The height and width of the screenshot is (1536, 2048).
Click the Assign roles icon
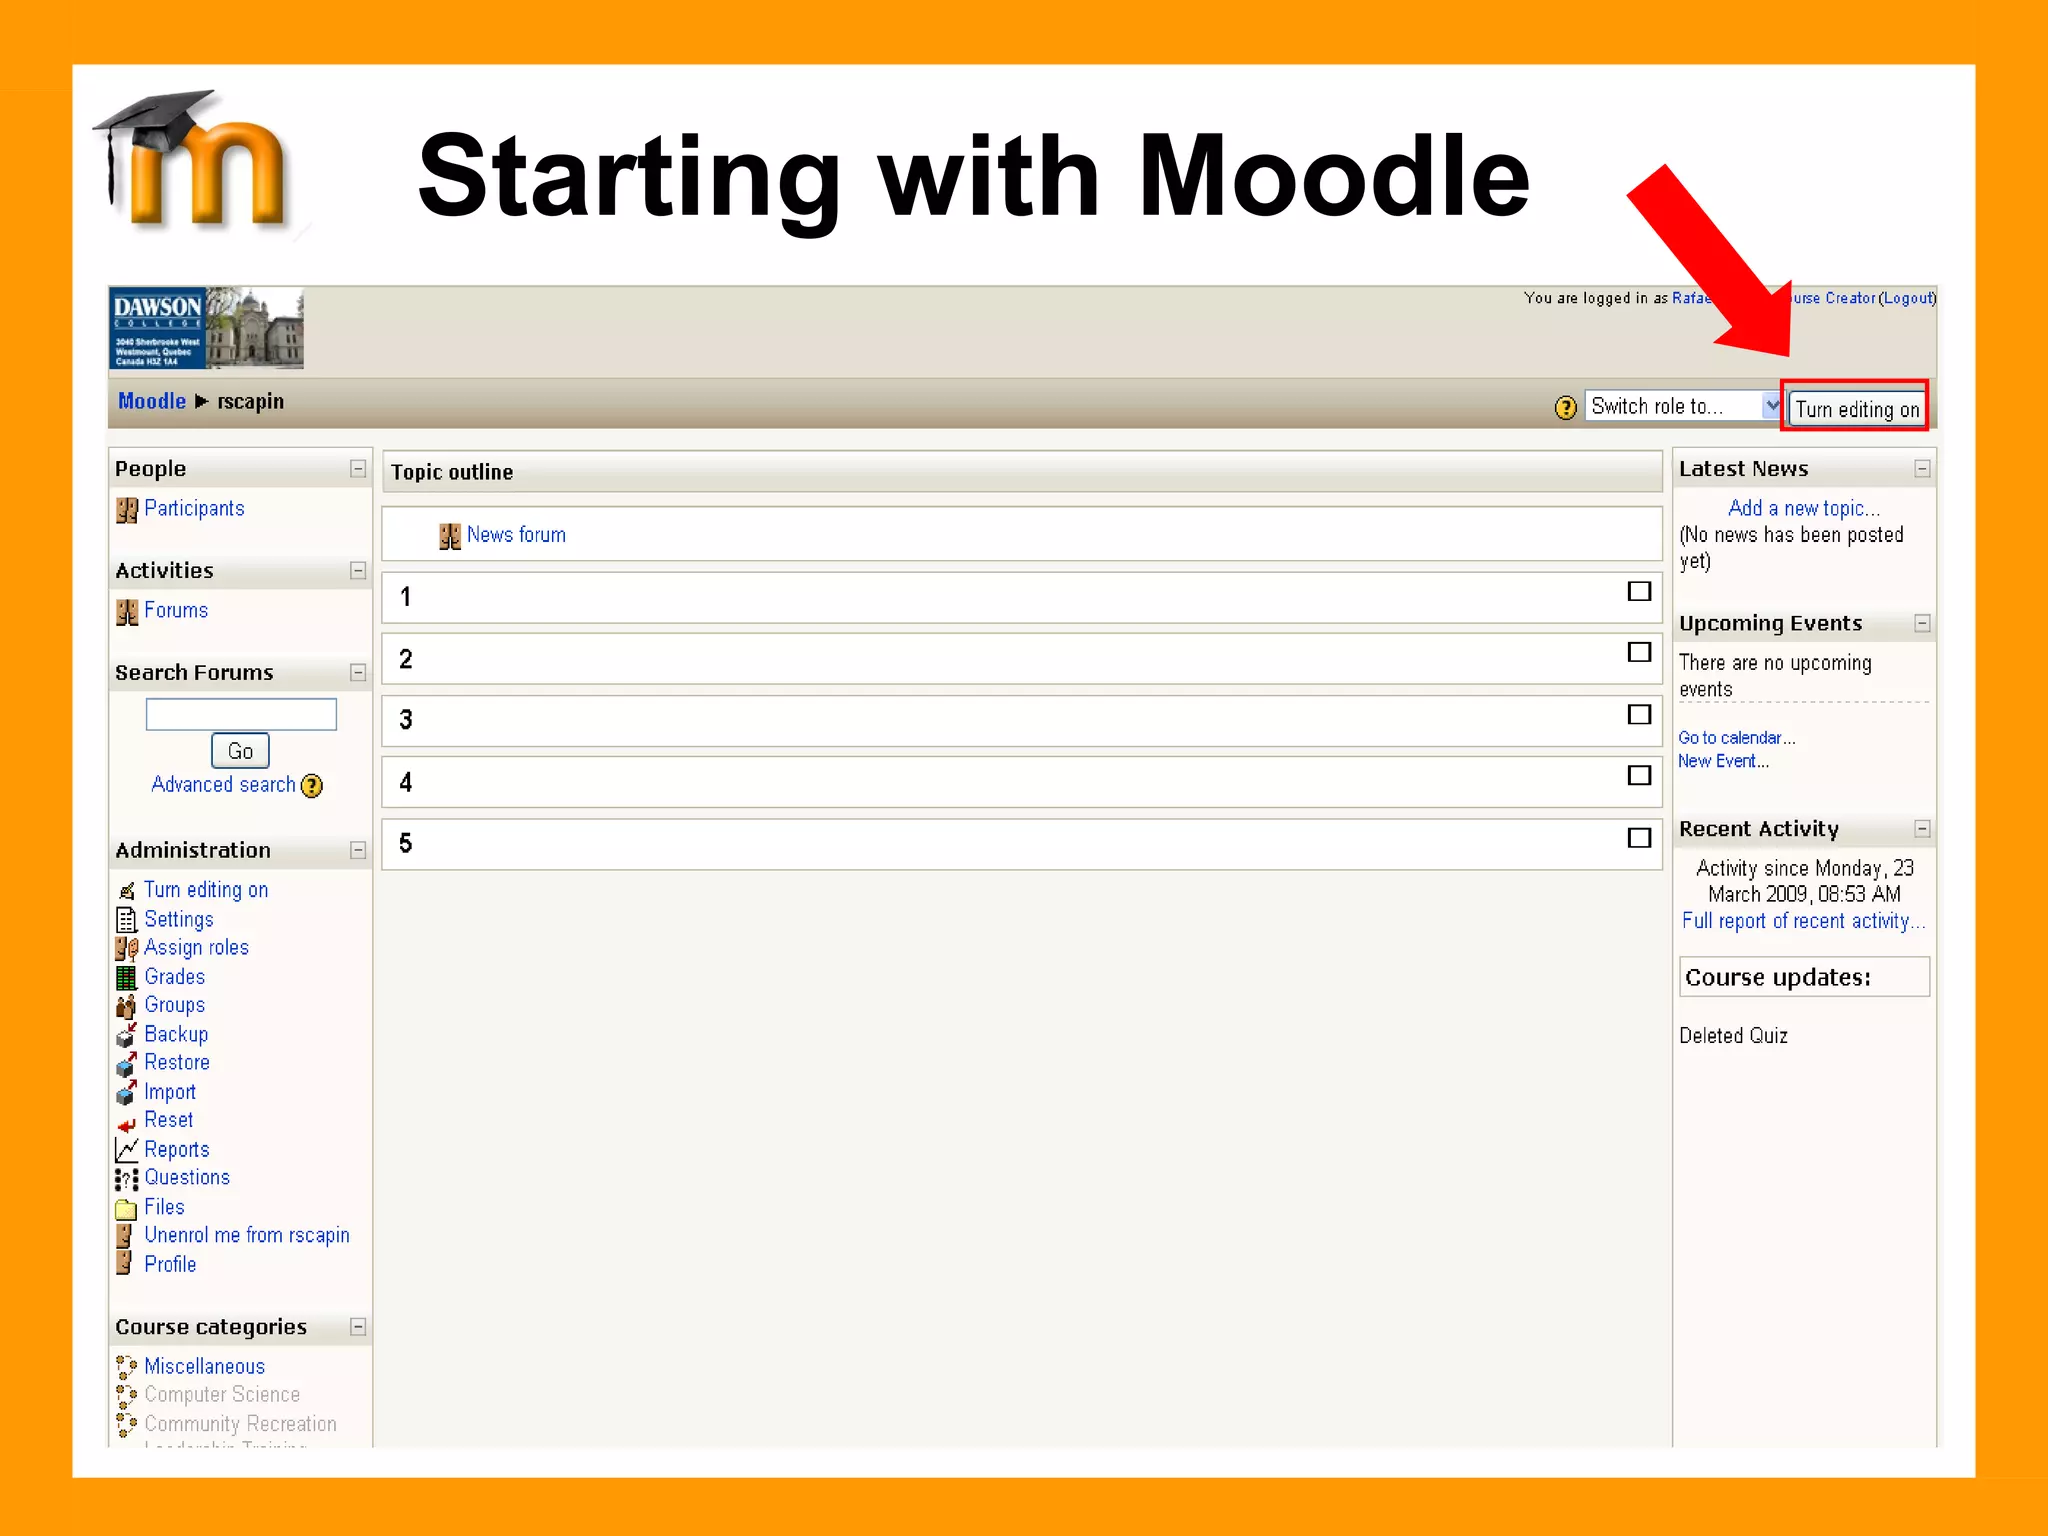[x=127, y=948]
